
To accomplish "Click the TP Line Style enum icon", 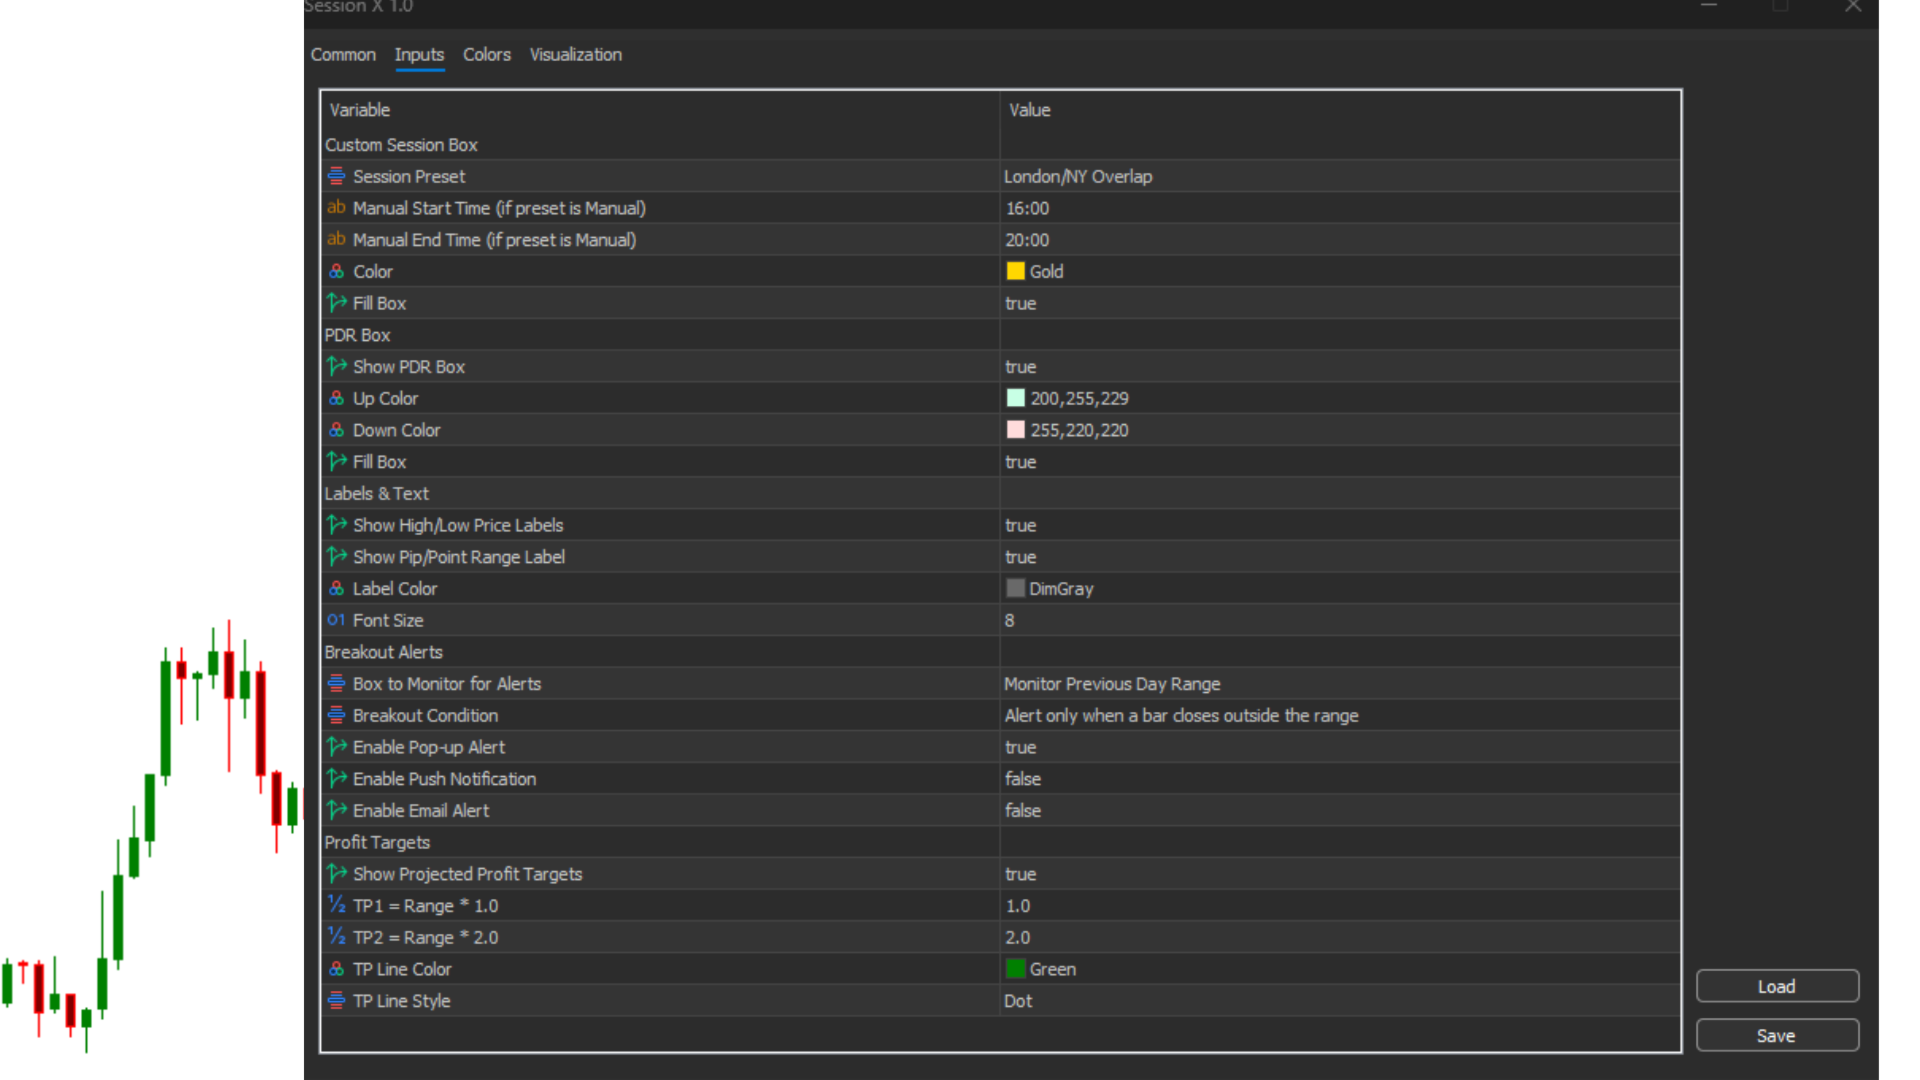I will (336, 1000).
